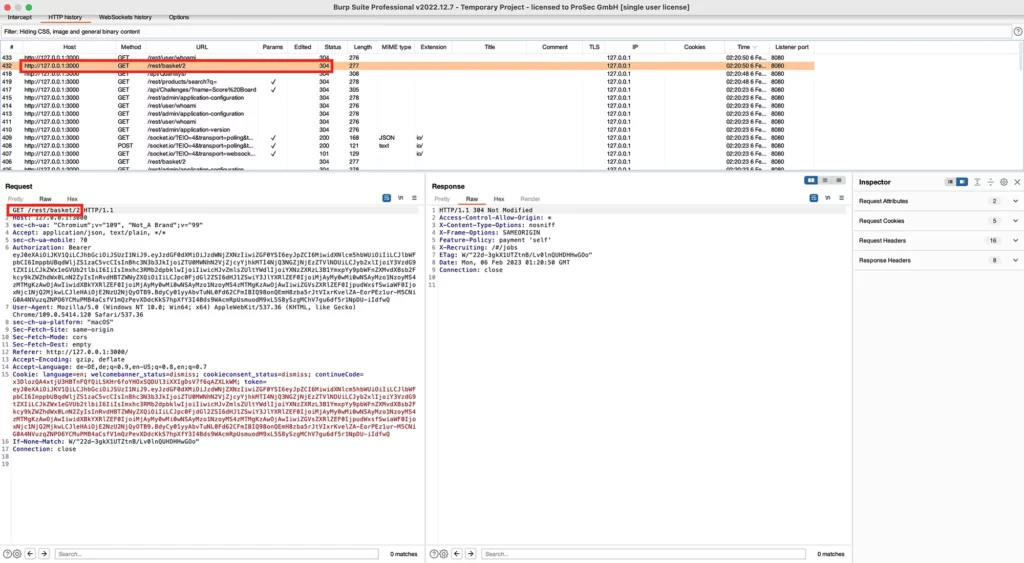The width and height of the screenshot is (1024, 563).
Task: Expand Response Headers section
Action: (x=1015, y=260)
